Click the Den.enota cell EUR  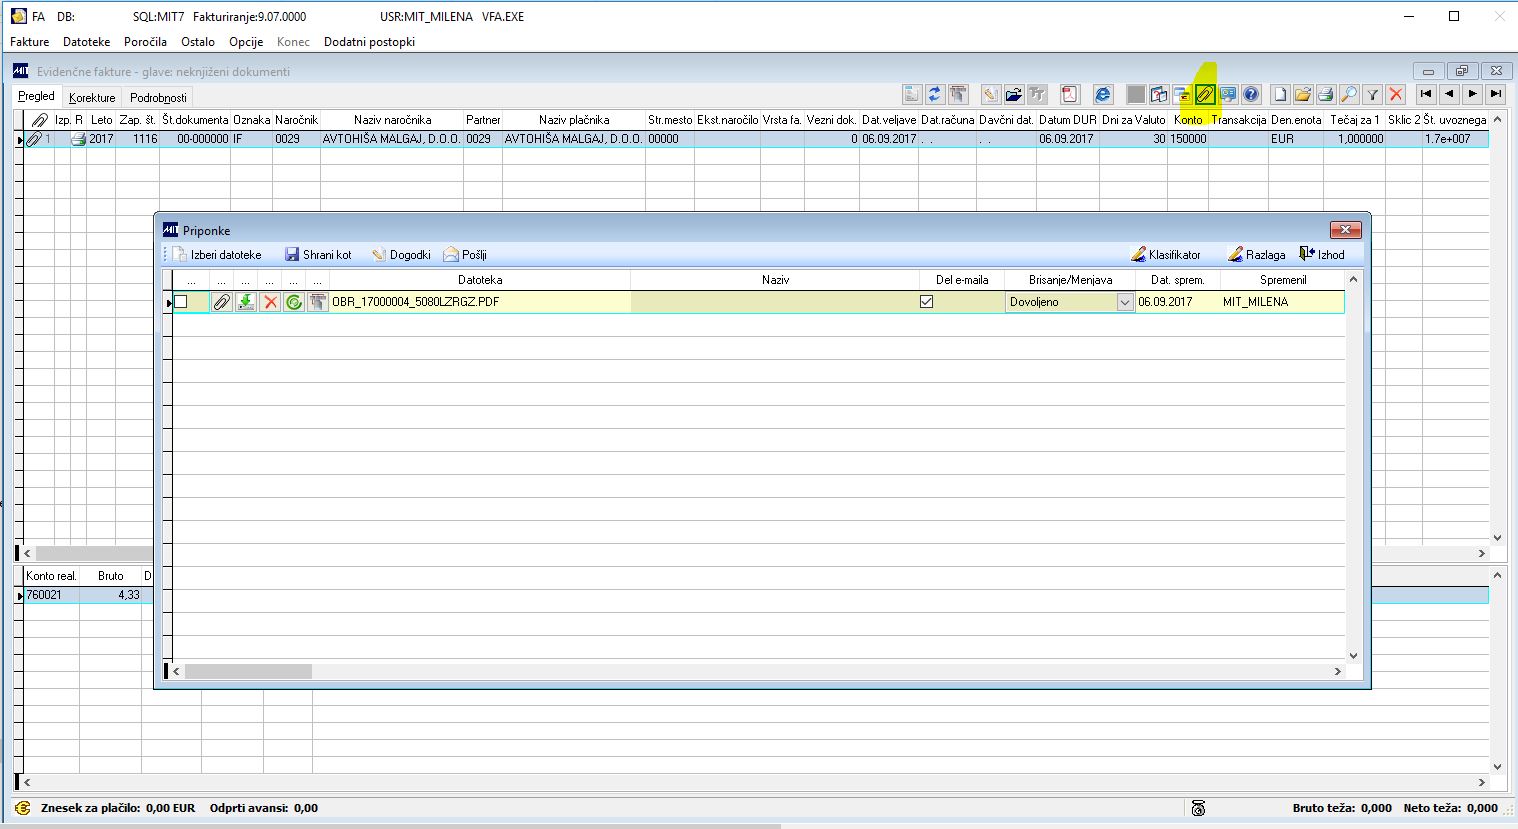(1296, 139)
